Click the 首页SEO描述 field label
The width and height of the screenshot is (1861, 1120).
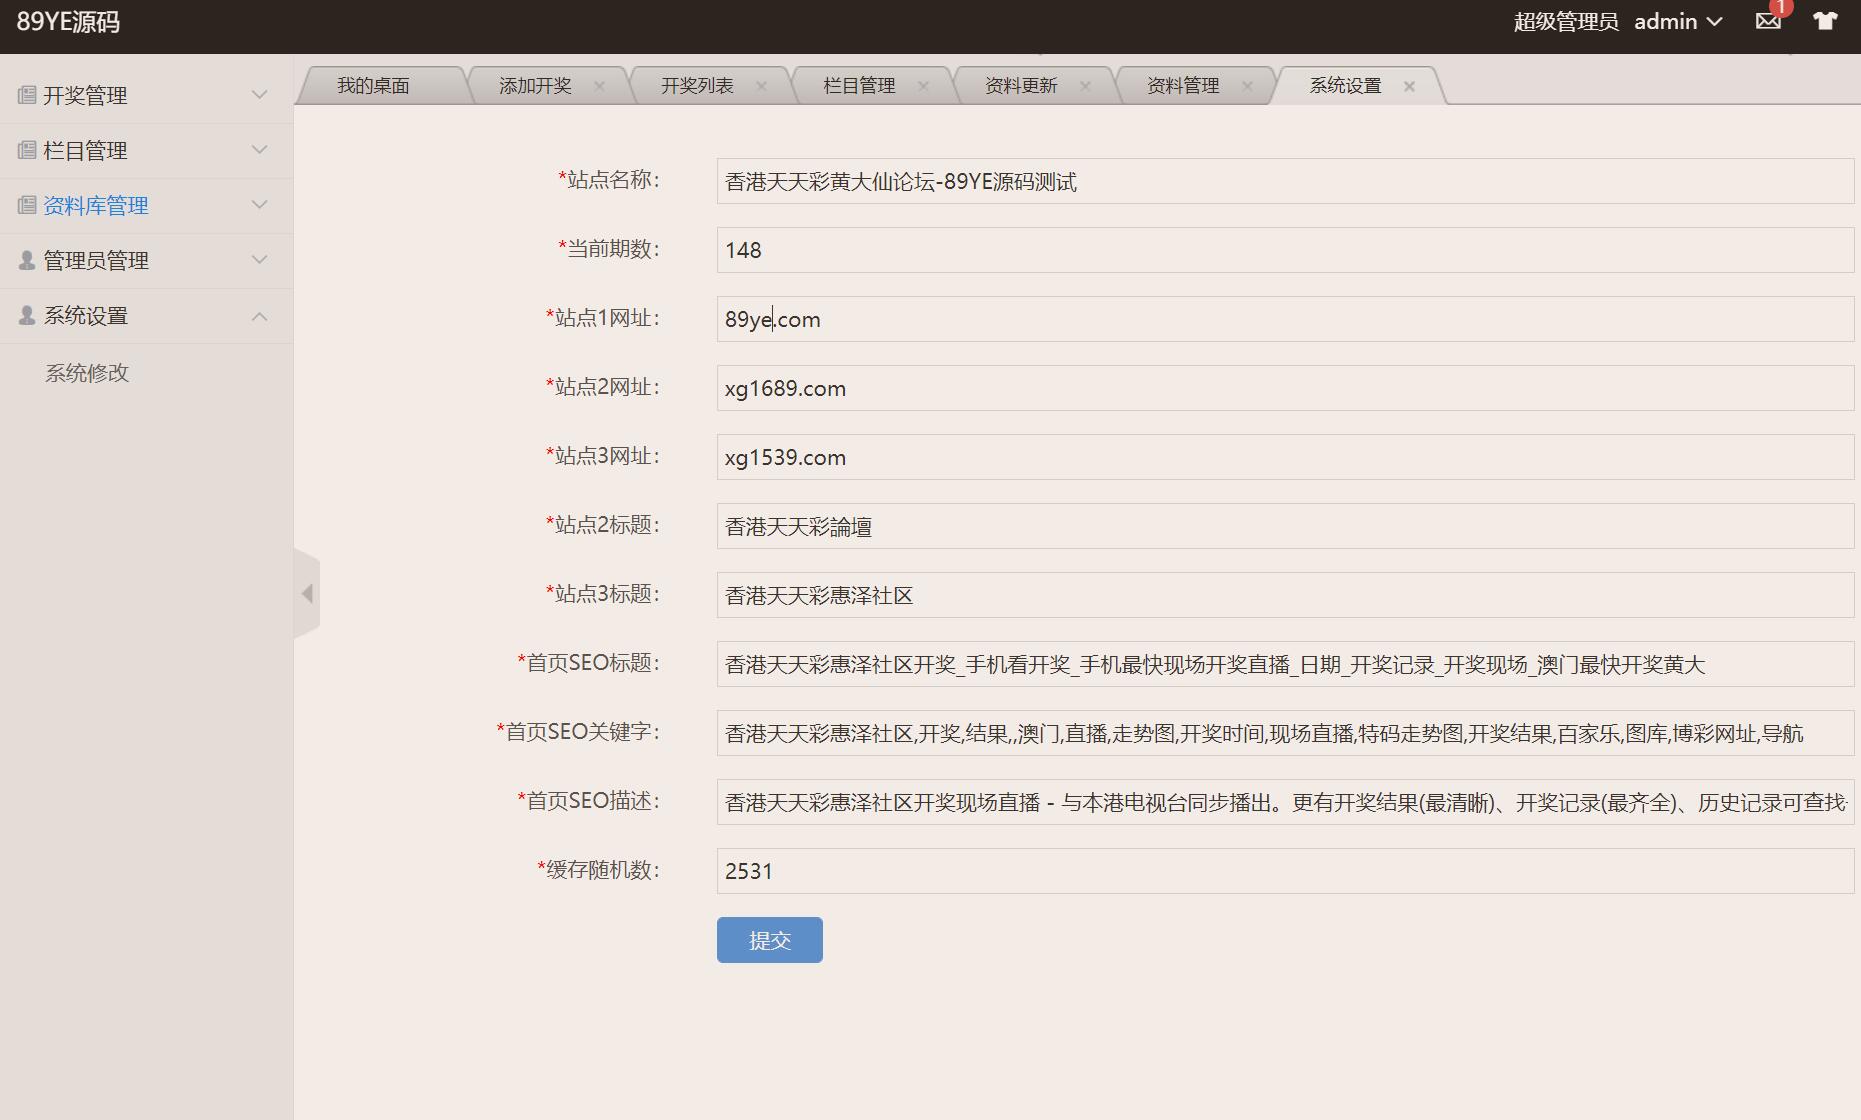(589, 801)
